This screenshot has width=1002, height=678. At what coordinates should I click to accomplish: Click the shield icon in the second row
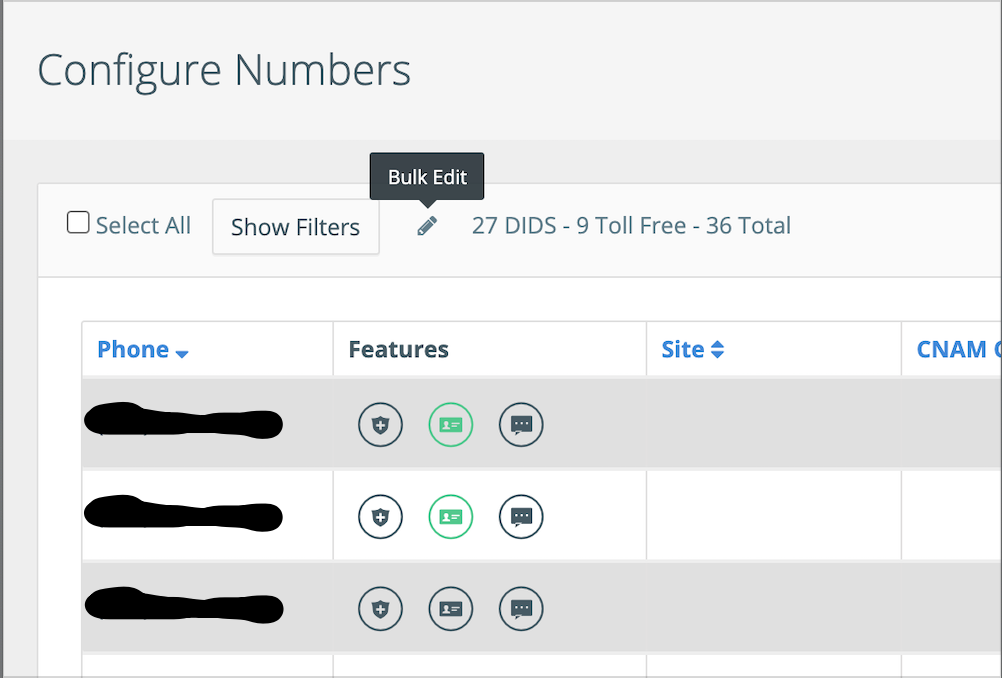pos(380,517)
